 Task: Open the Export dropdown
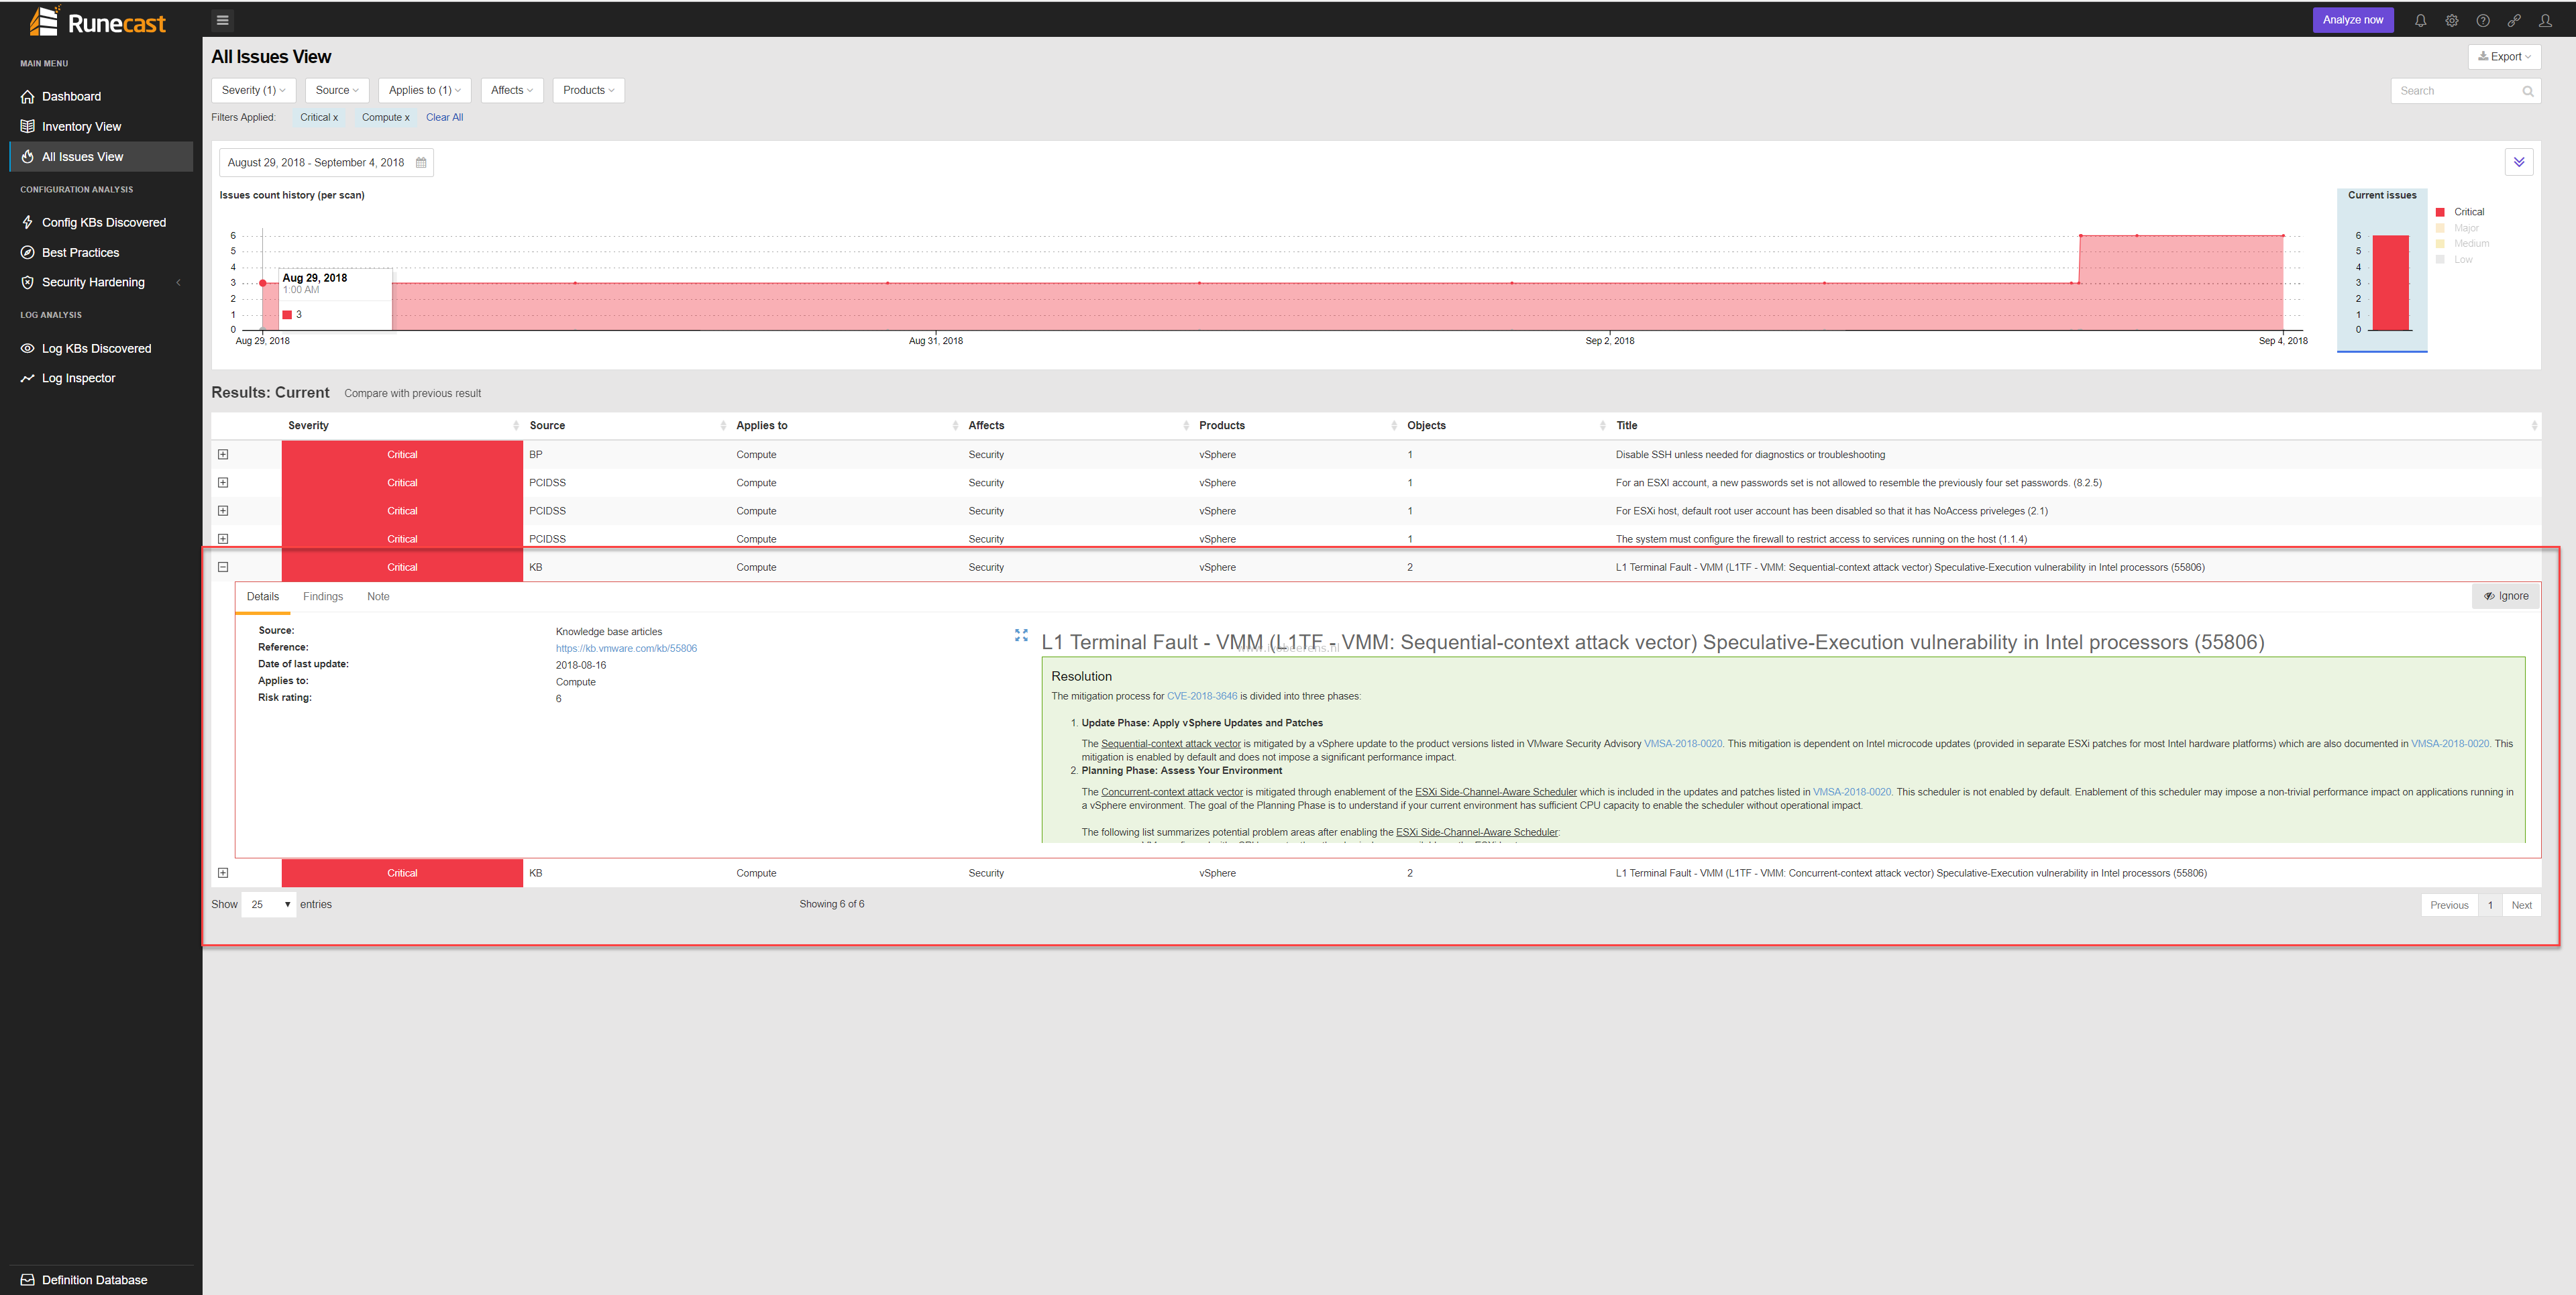click(2504, 57)
